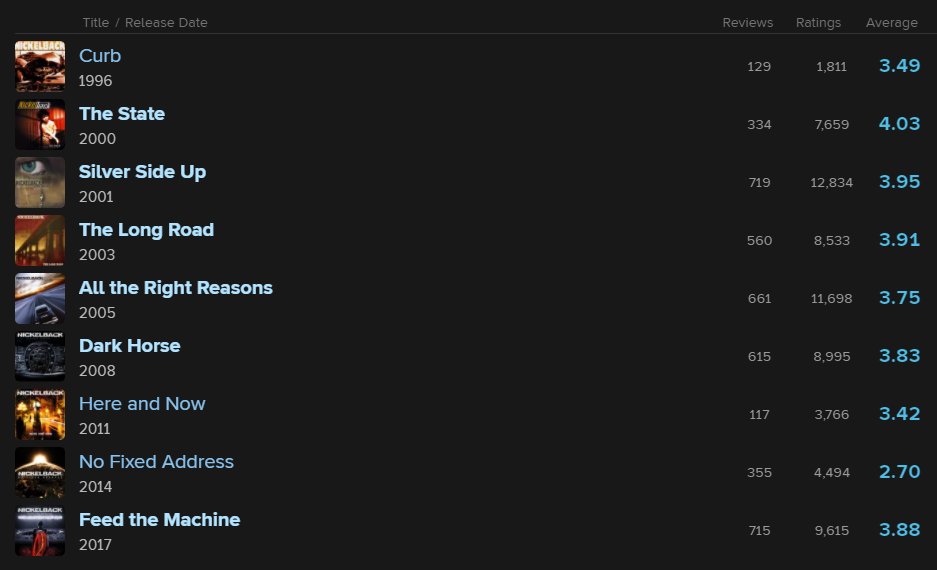
Task: Click the Reviews column header
Action: click(x=748, y=23)
